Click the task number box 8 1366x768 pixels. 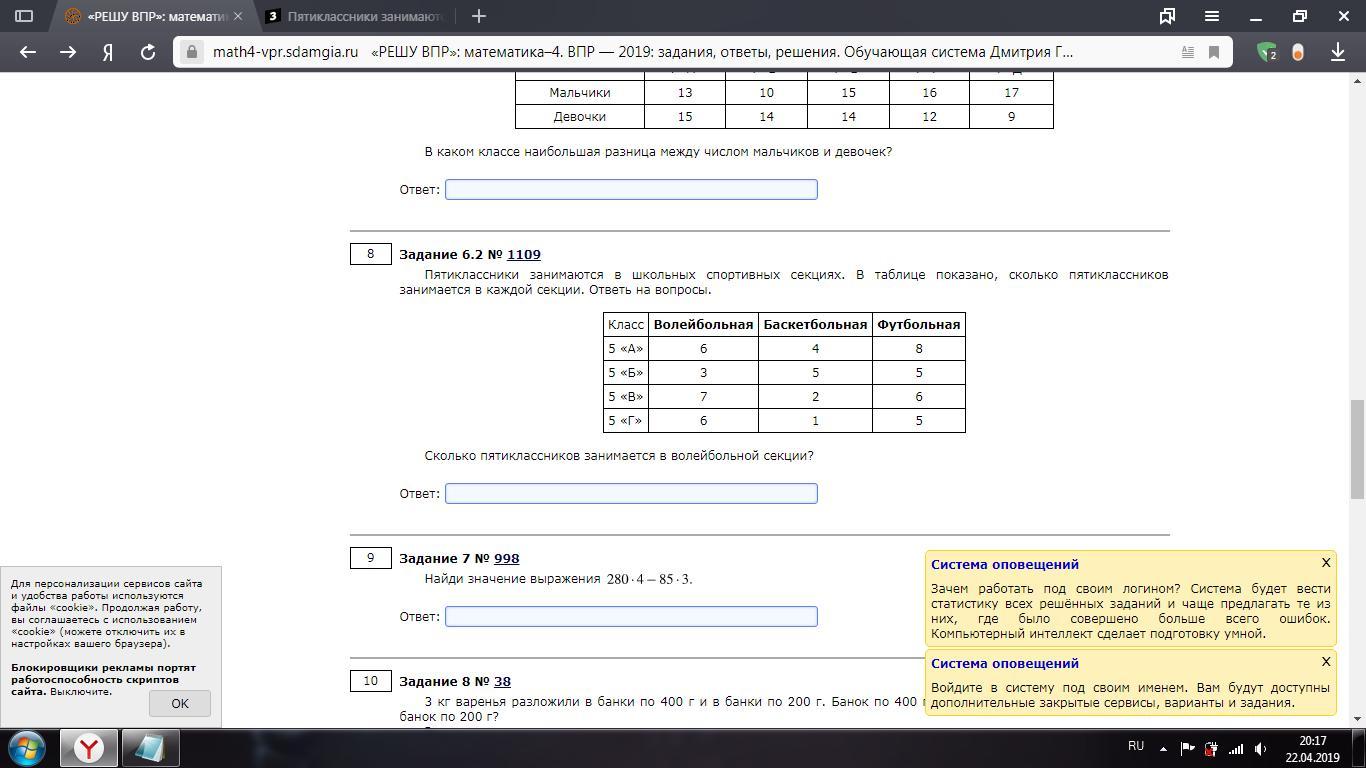(x=370, y=254)
